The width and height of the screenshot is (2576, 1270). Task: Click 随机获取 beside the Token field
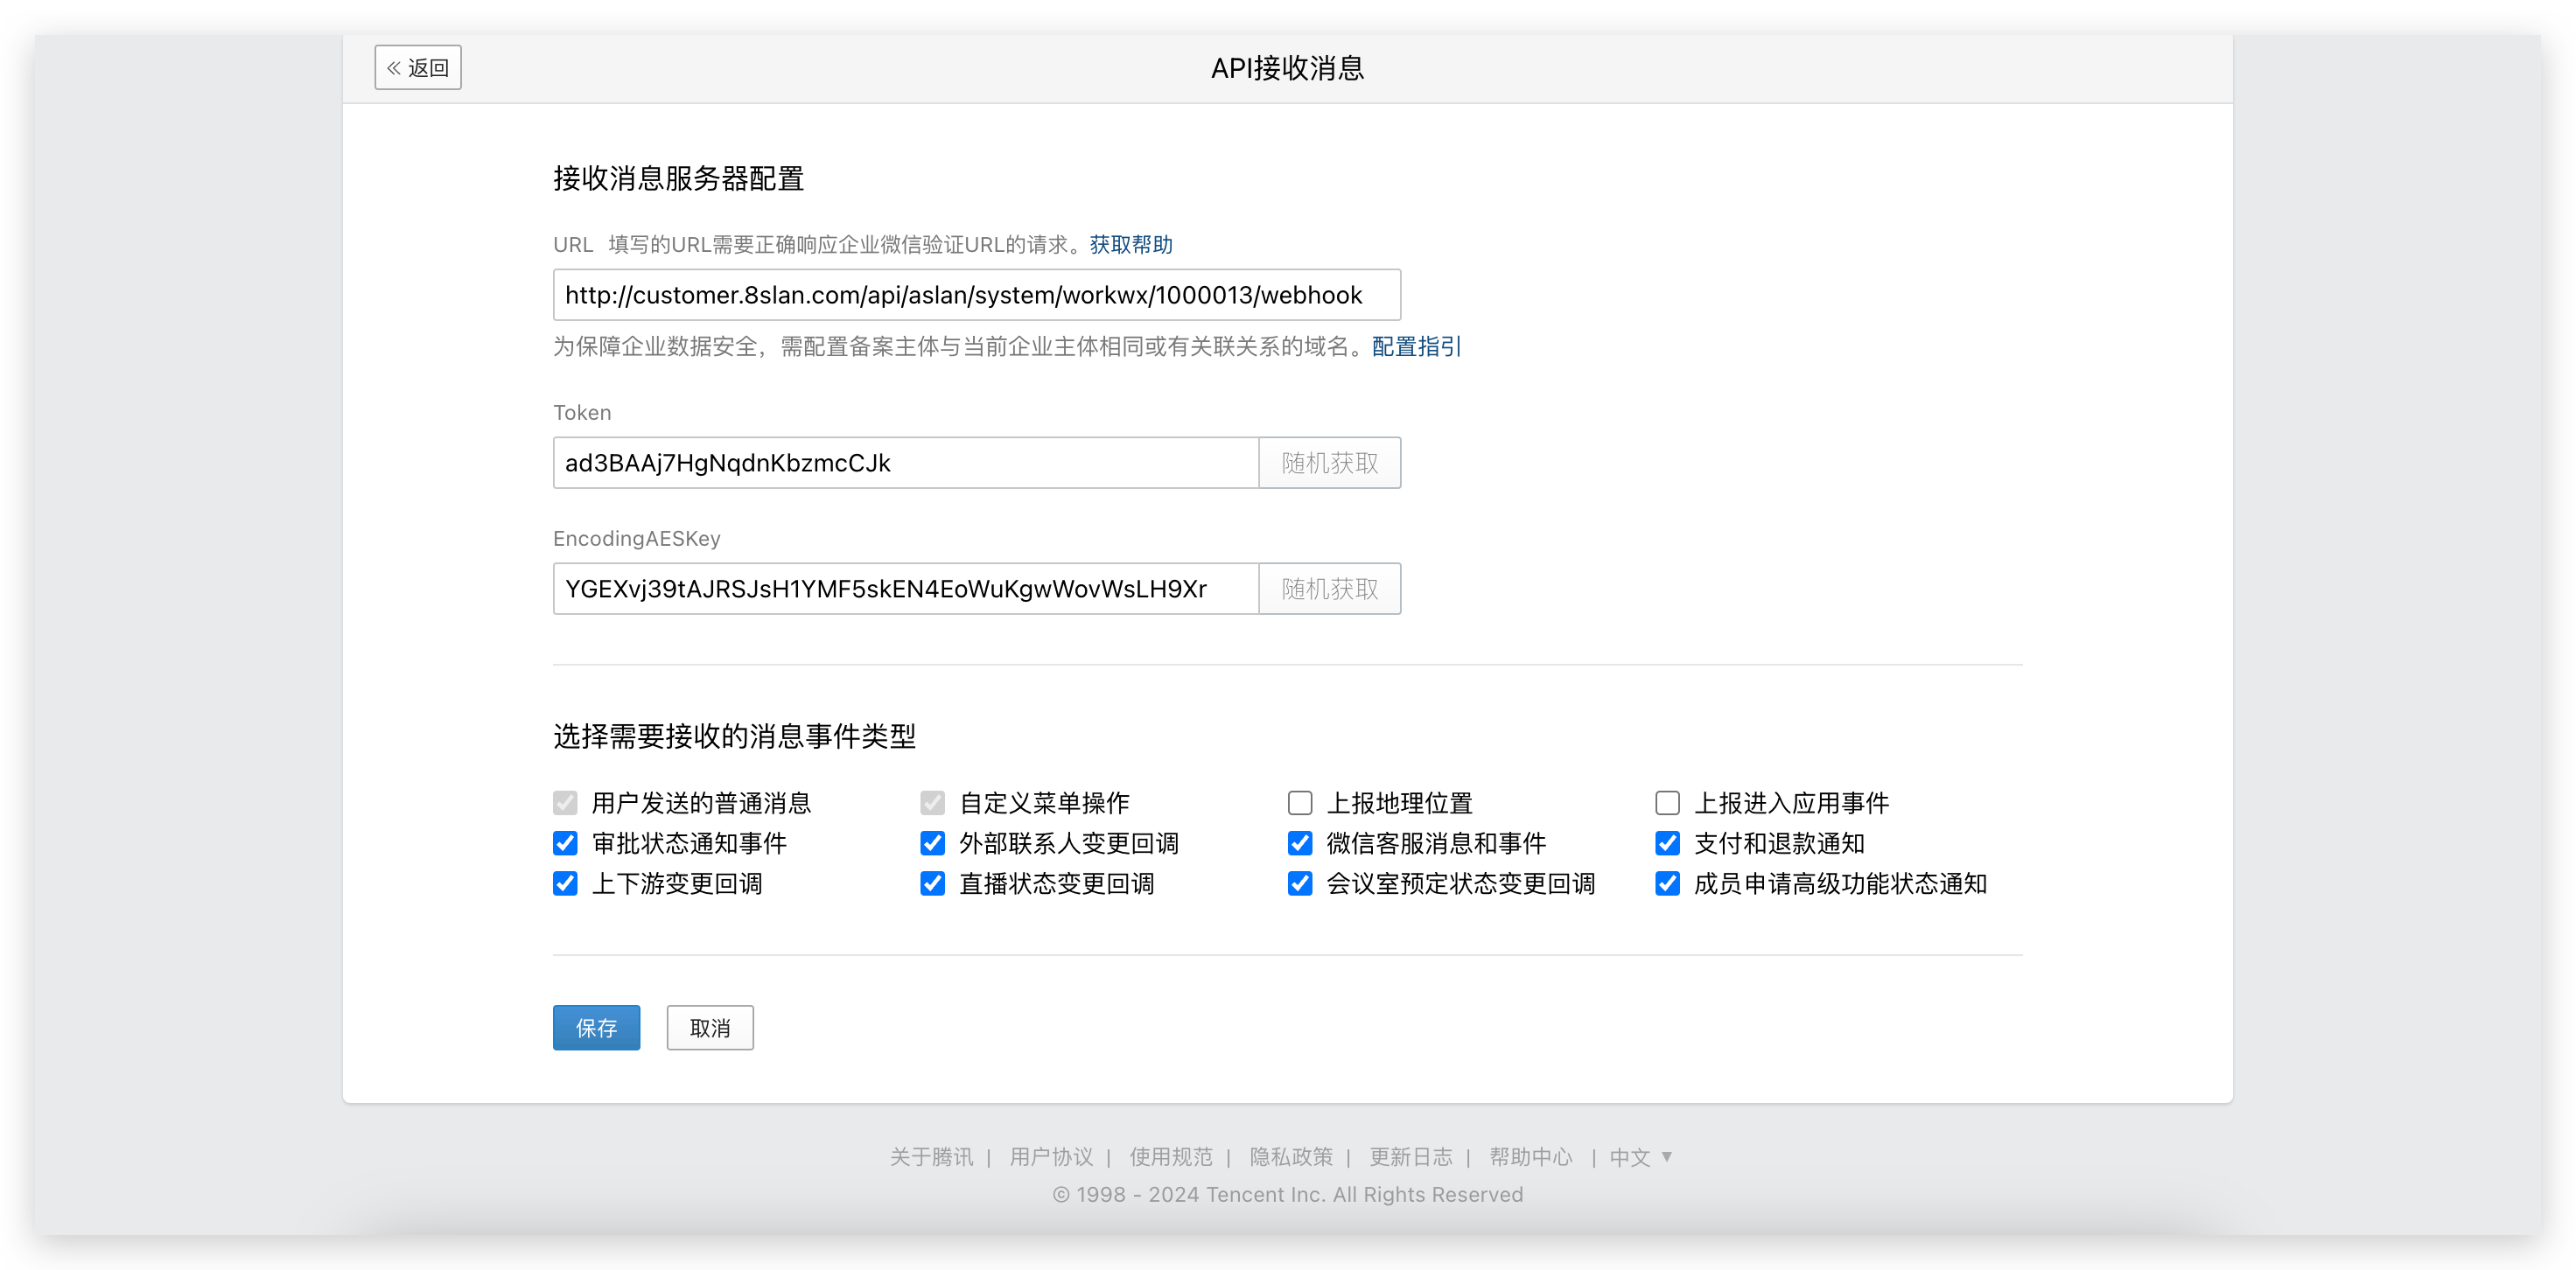pyautogui.click(x=1329, y=463)
